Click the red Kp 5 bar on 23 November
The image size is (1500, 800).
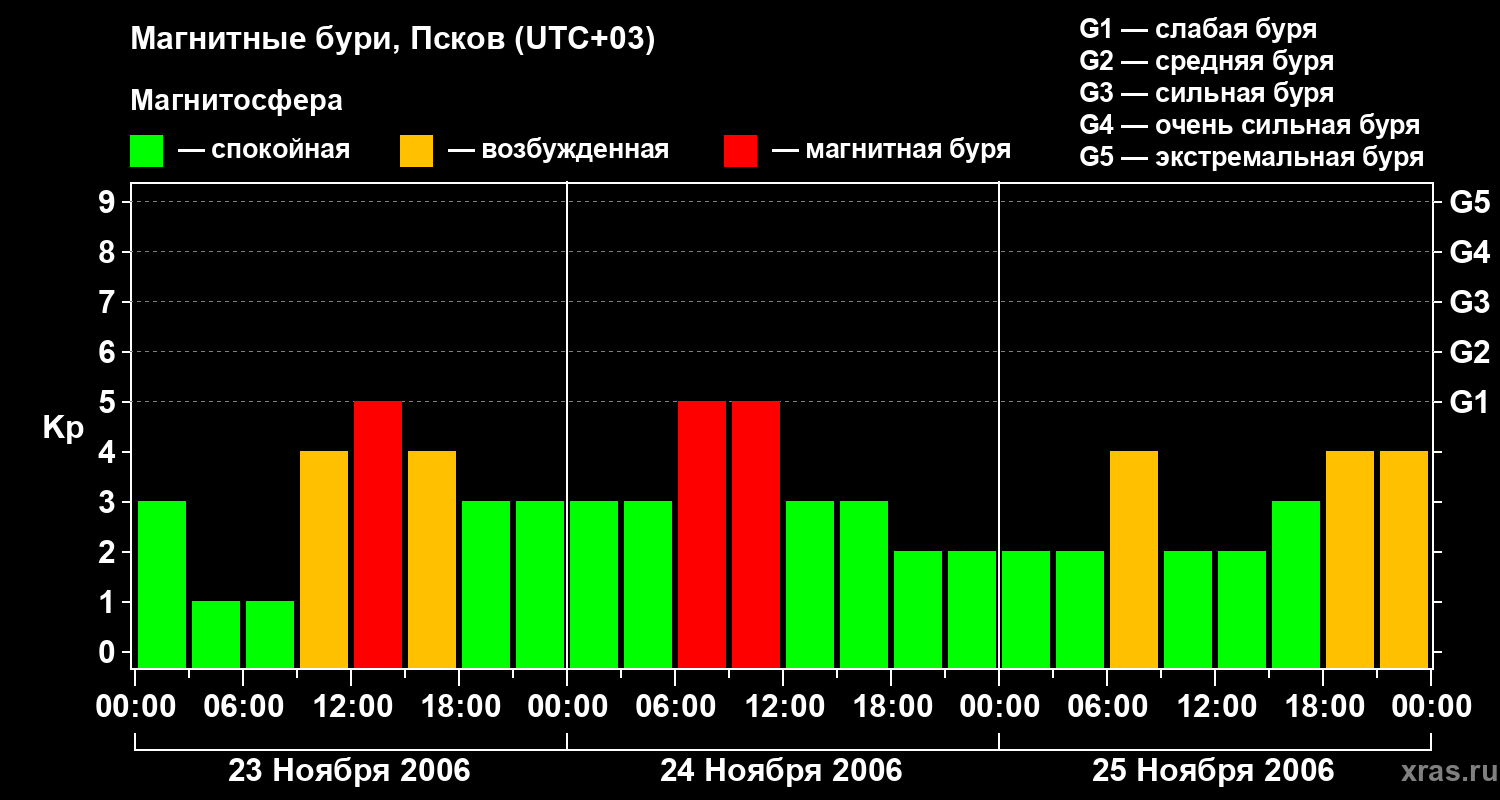point(378,534)
